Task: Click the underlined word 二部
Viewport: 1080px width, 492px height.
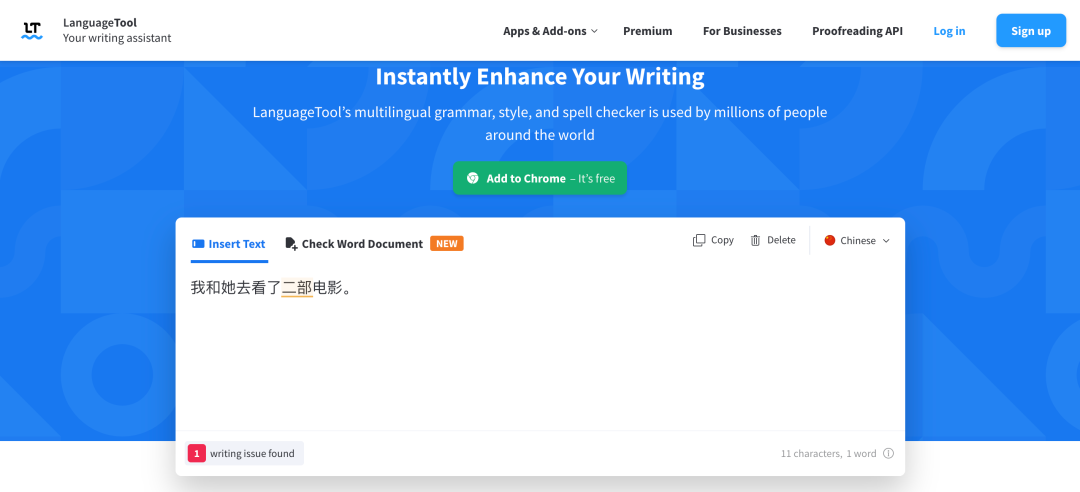Action: [x=297, y=288]
